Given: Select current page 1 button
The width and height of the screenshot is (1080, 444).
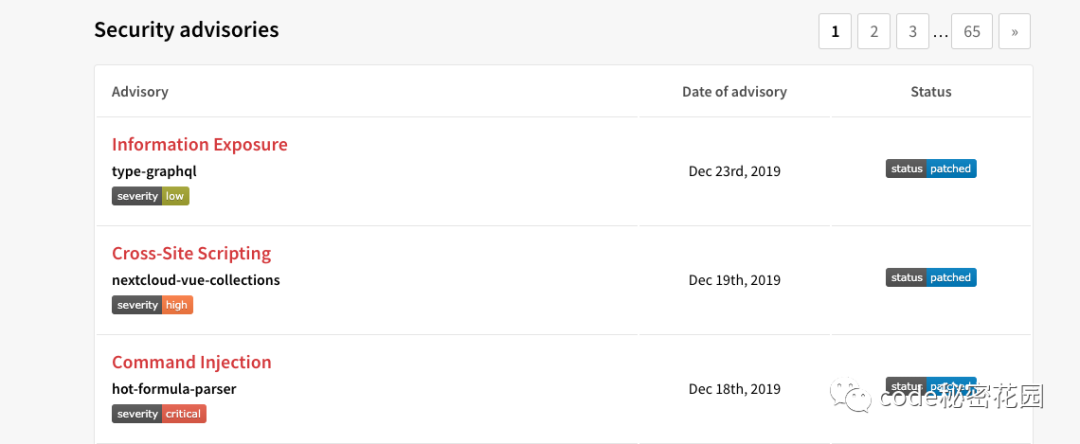Looking at the screenshot, I should pyautogui.click(x=835, y=31).
